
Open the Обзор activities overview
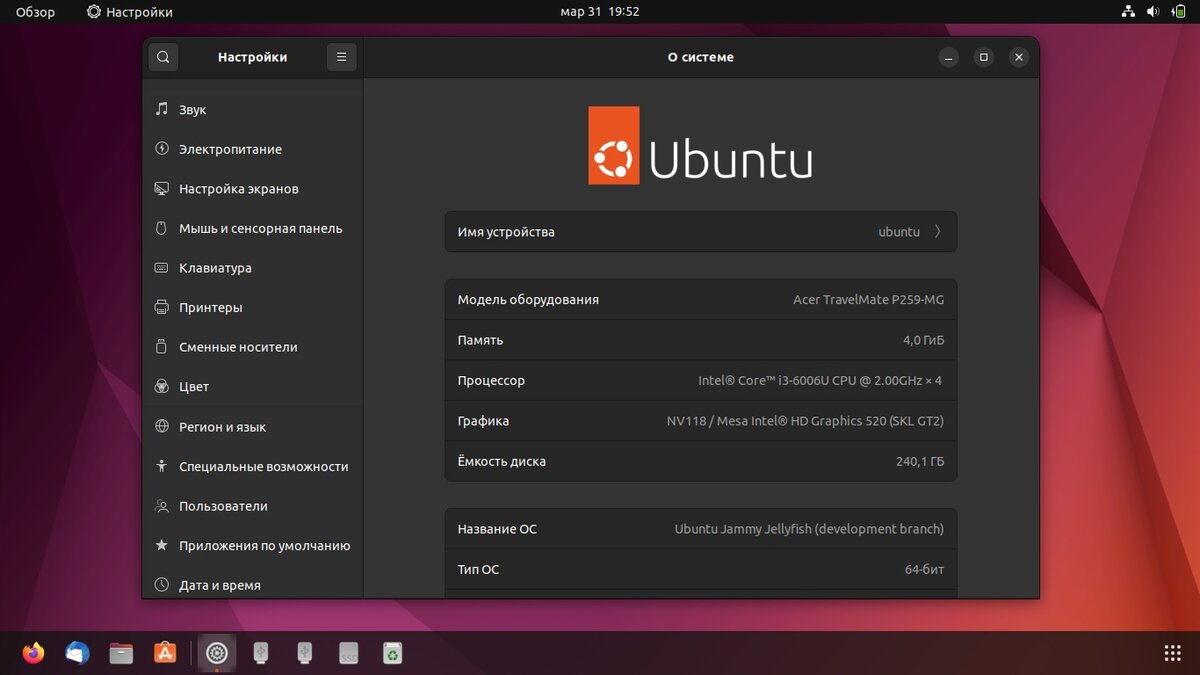click(x=35, y=12)
